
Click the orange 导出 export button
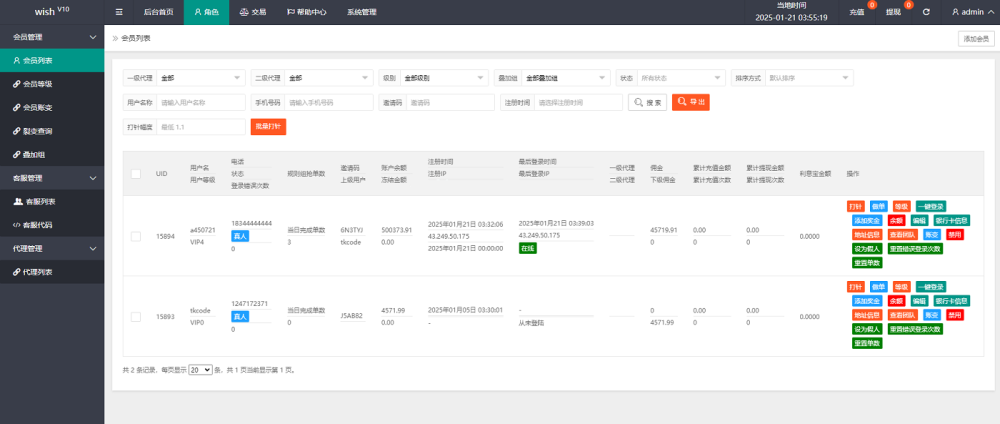690,102
